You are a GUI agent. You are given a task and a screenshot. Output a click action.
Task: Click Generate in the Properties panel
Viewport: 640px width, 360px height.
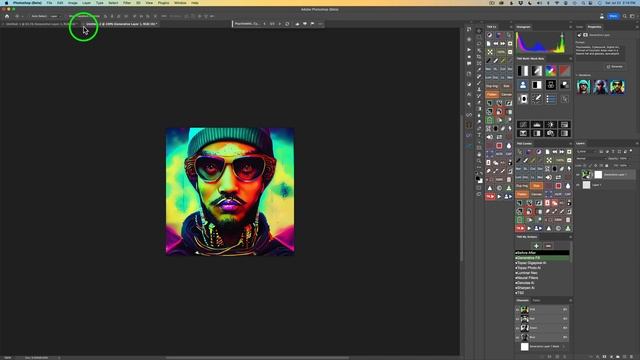point(615,67)
